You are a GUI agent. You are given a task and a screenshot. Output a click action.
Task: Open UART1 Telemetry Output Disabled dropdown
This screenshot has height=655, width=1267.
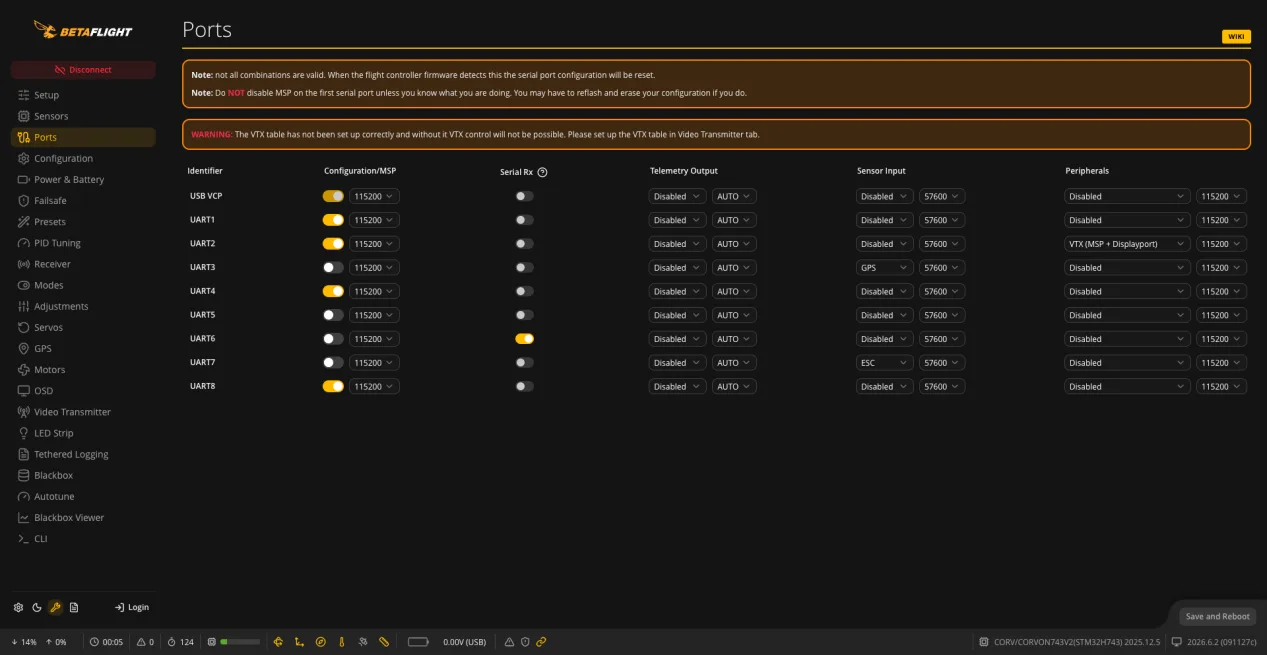tap(677, 220)
